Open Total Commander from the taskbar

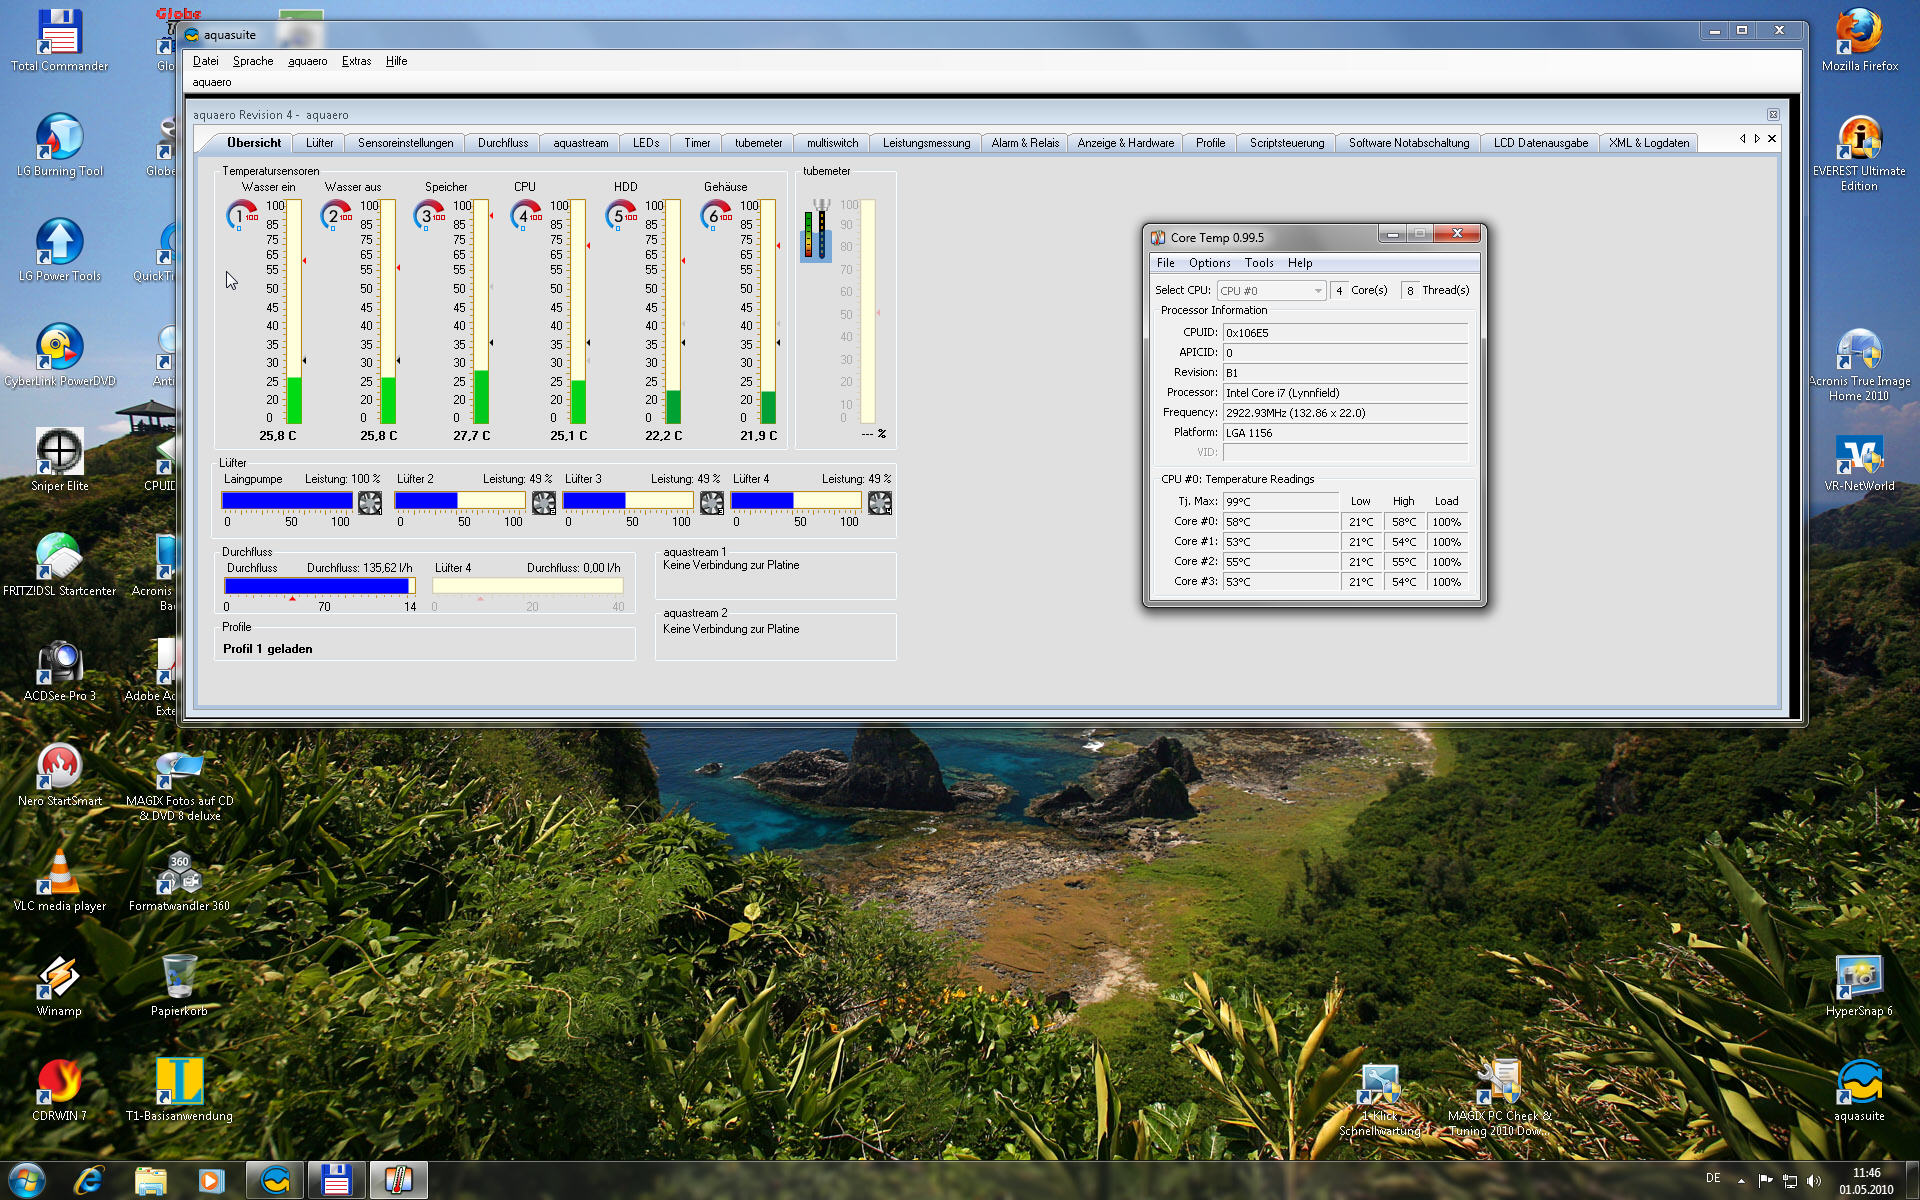[335, 1180]
